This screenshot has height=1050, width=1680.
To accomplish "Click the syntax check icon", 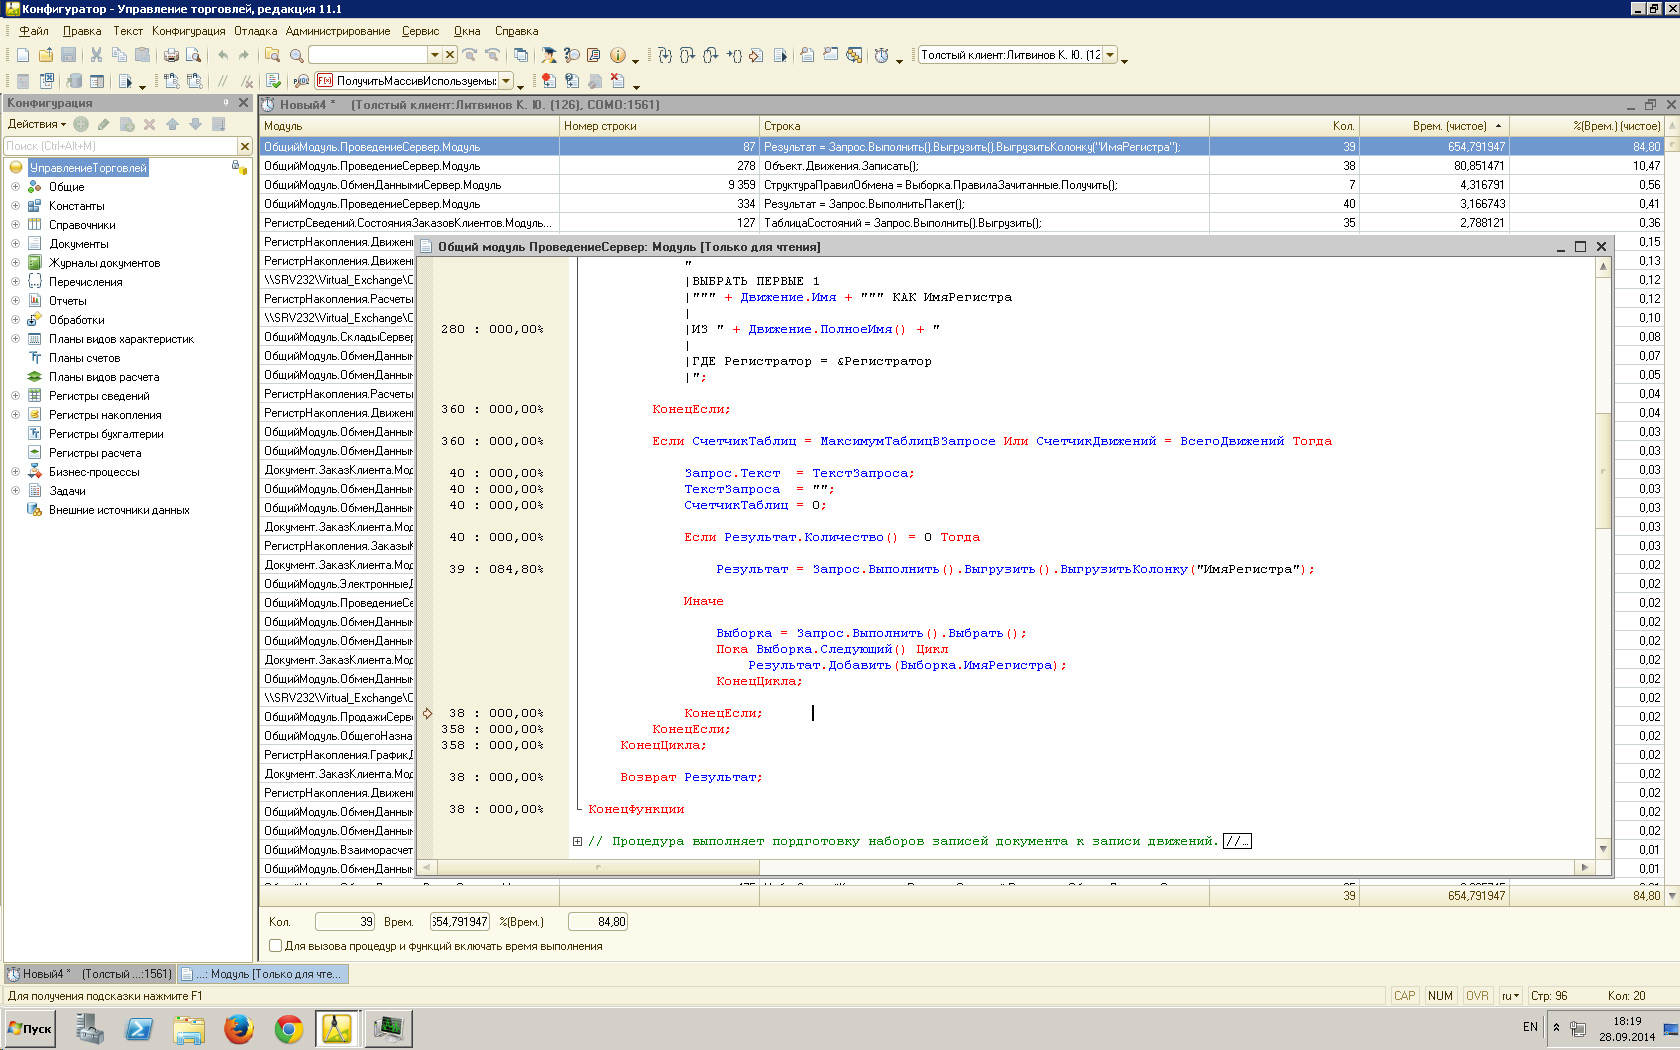I will (273, 81).
